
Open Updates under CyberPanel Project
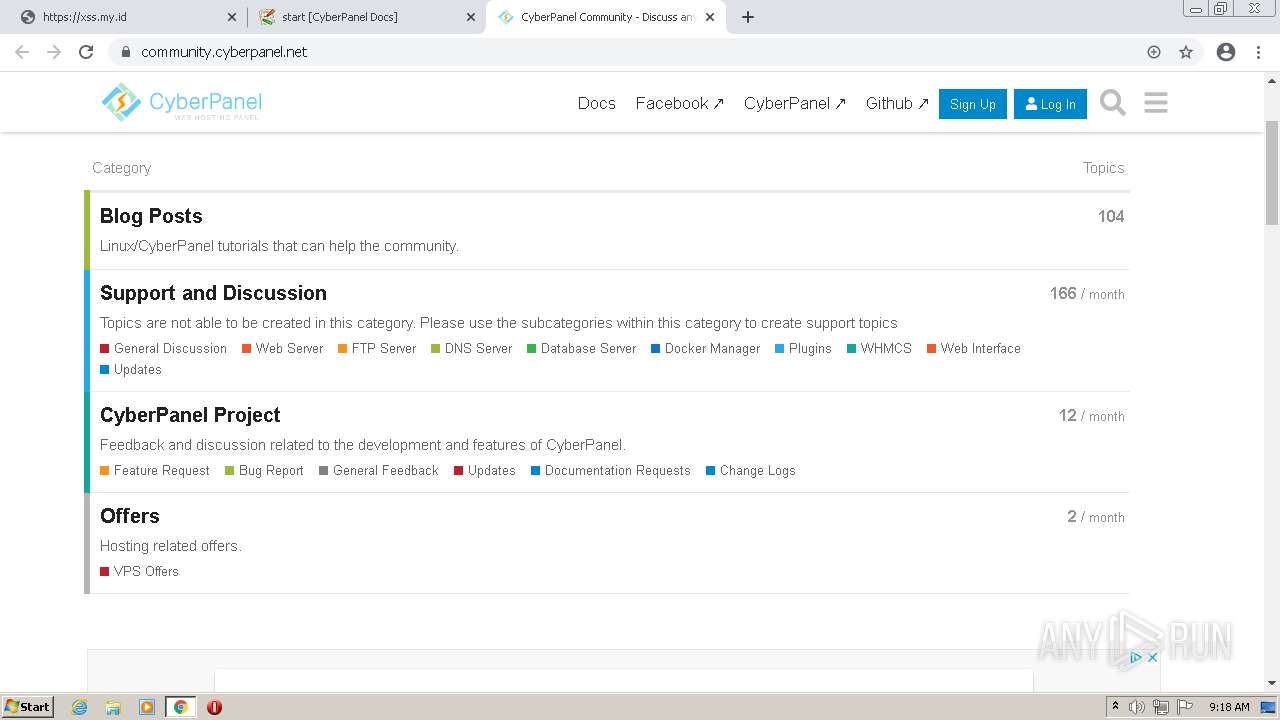(484, 470)
